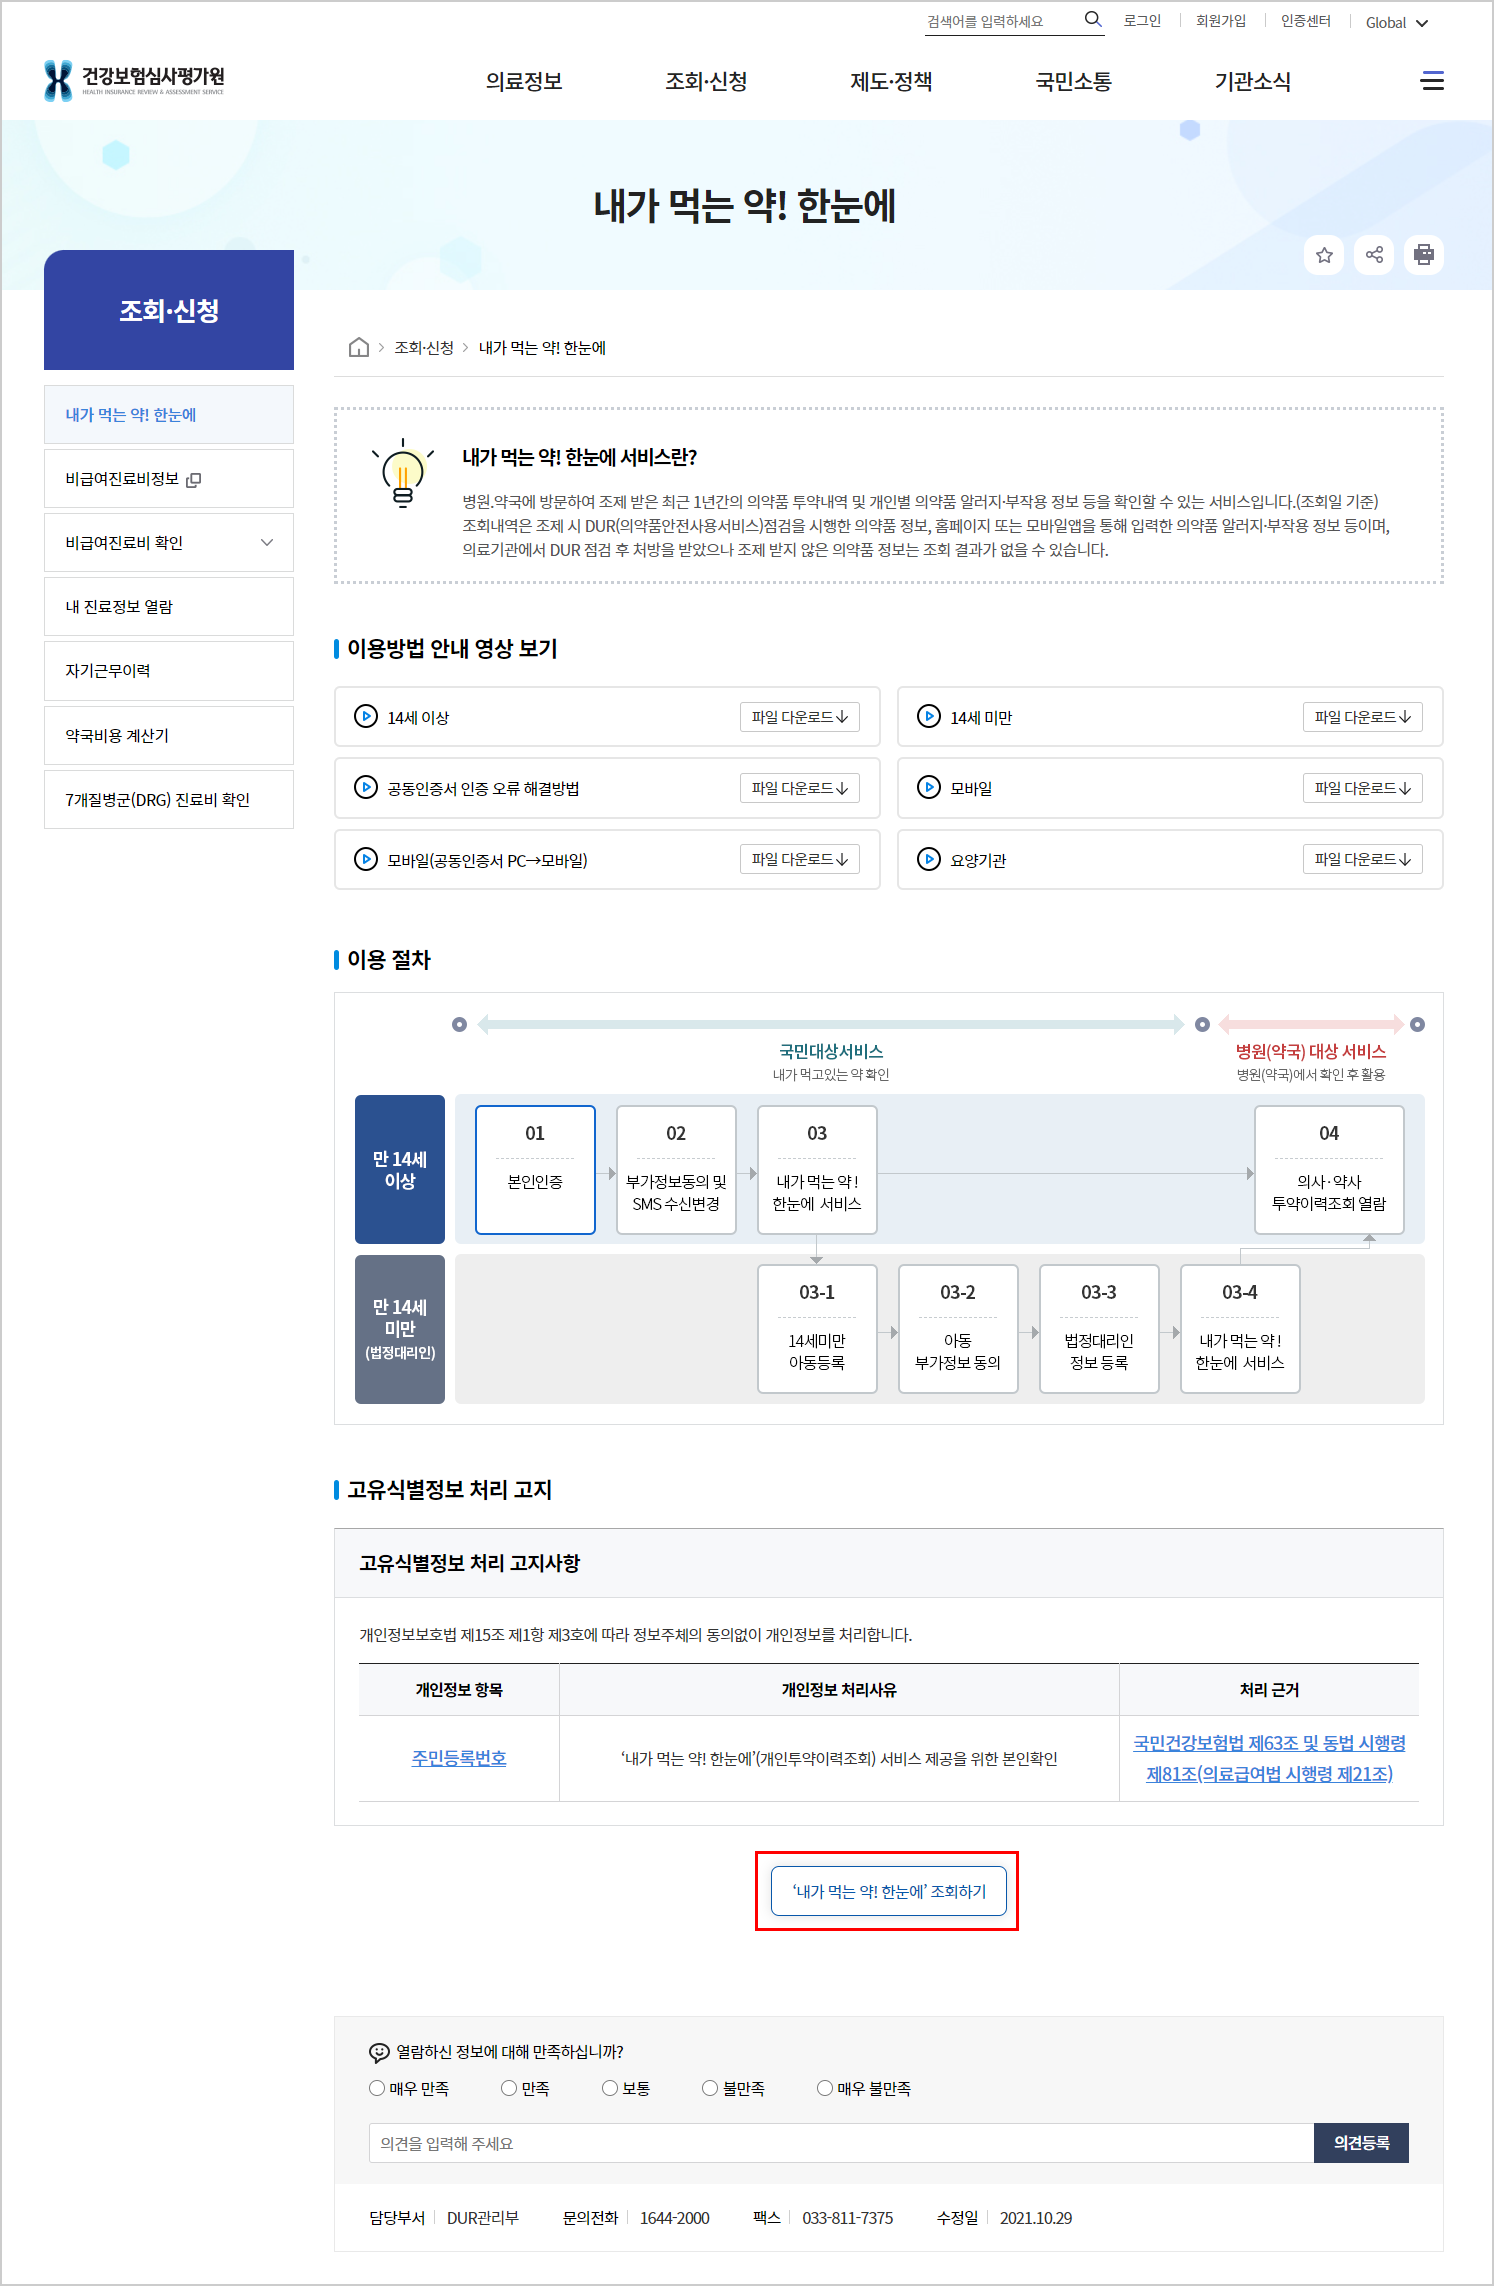Play the 공동인증서 인증 오류 해결방법 video

click(x=366, y=787)
